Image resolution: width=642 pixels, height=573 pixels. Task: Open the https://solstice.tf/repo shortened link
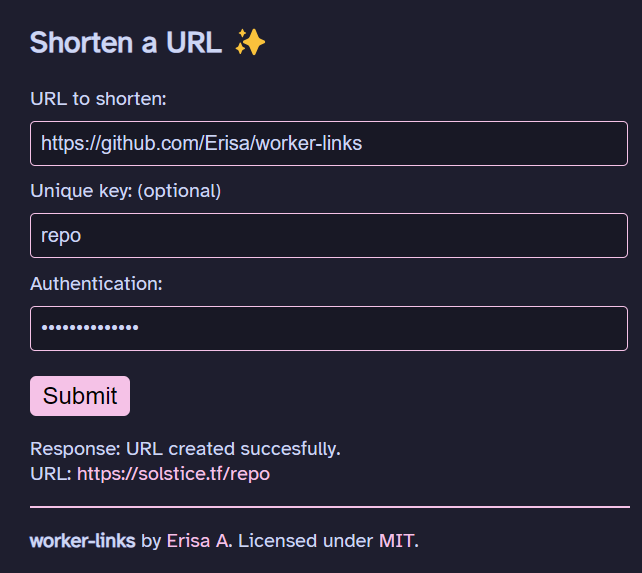click(173, 473)
